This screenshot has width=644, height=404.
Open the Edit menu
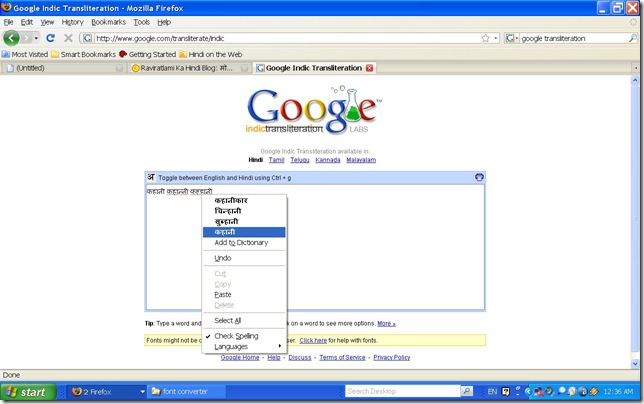click(x=27, y=22)
